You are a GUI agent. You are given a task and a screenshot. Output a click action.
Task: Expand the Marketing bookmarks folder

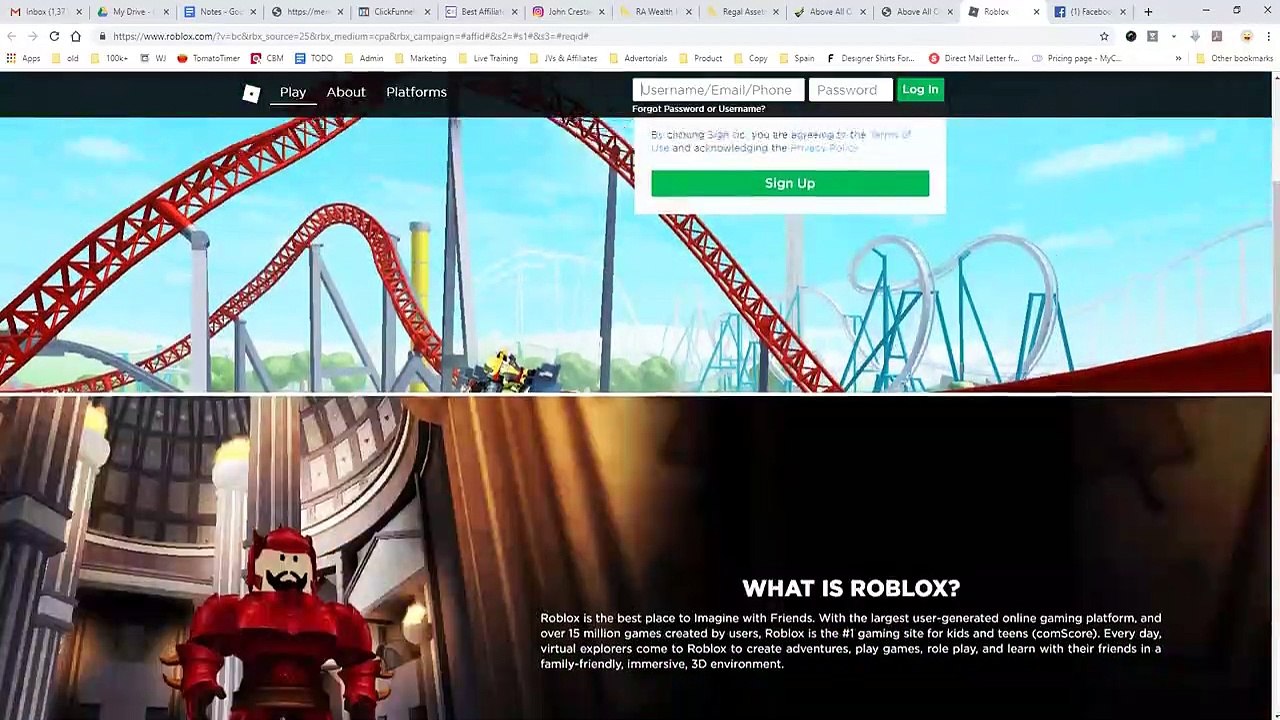420,58
